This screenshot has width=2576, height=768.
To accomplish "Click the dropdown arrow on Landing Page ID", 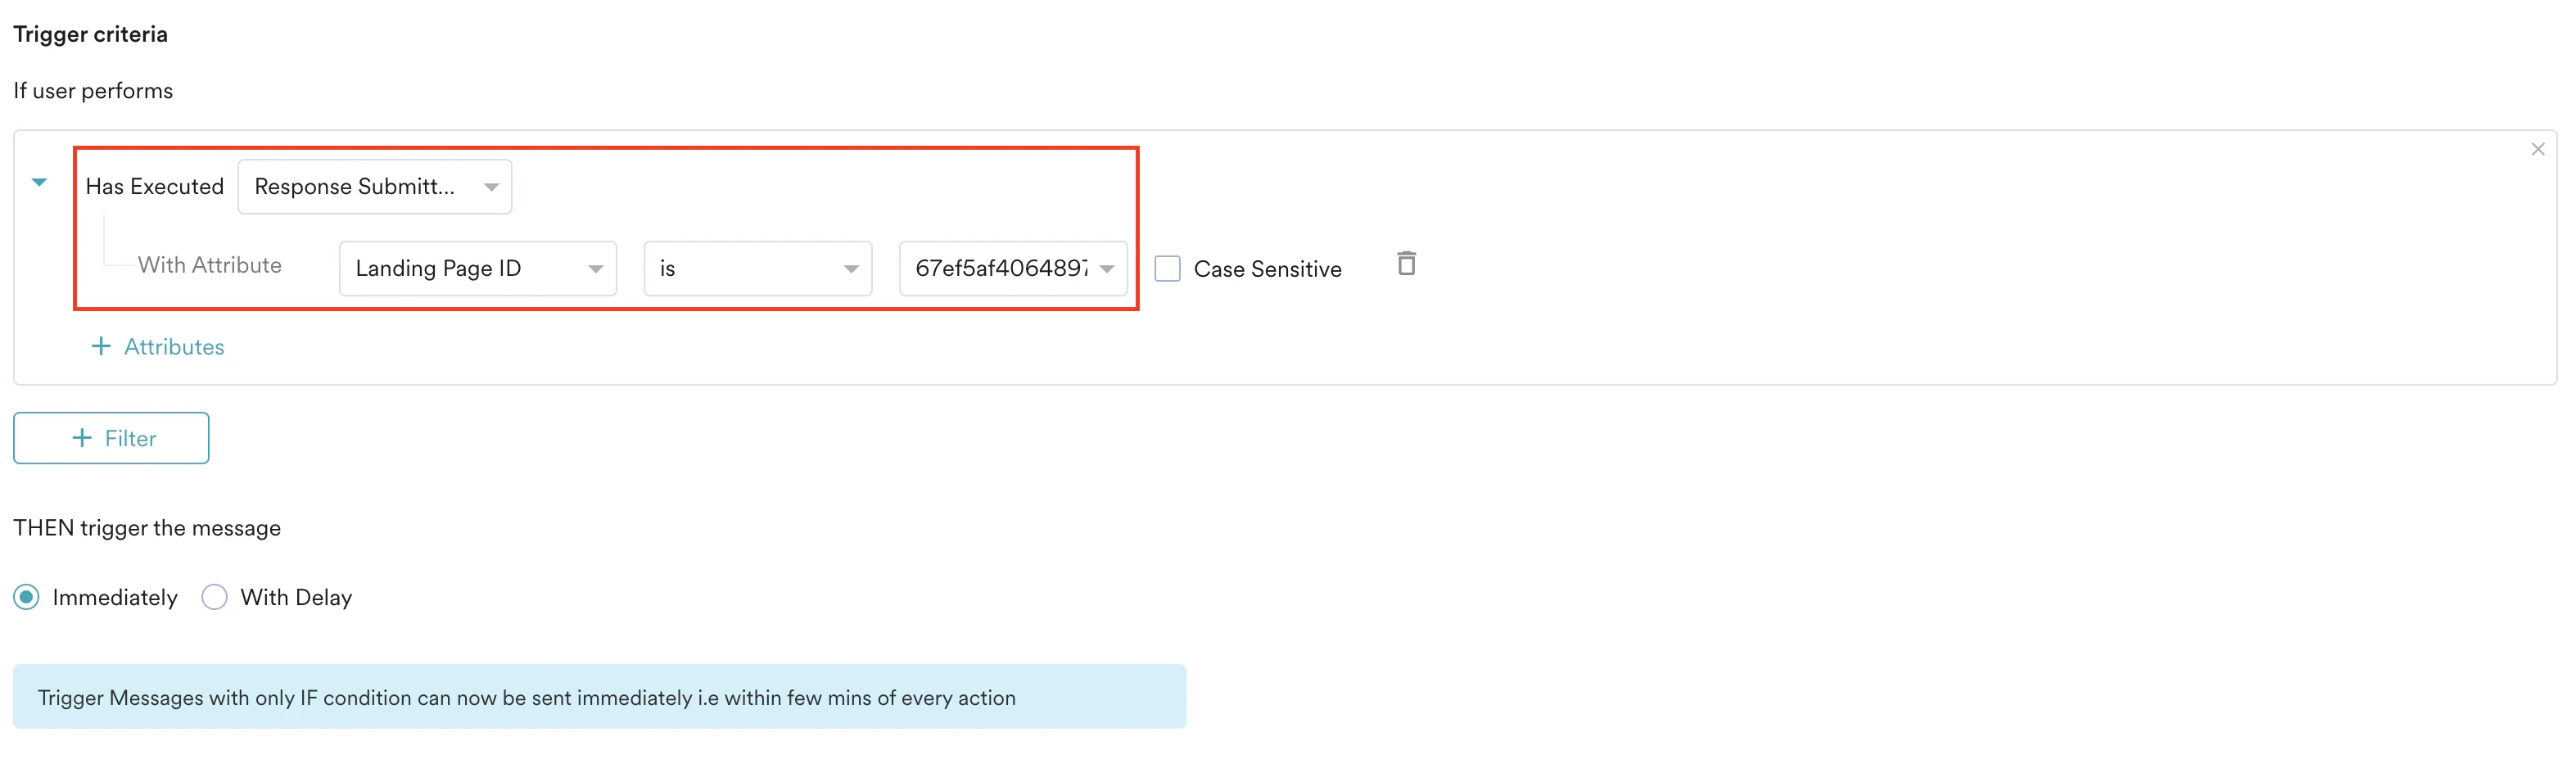I will 596,268.
